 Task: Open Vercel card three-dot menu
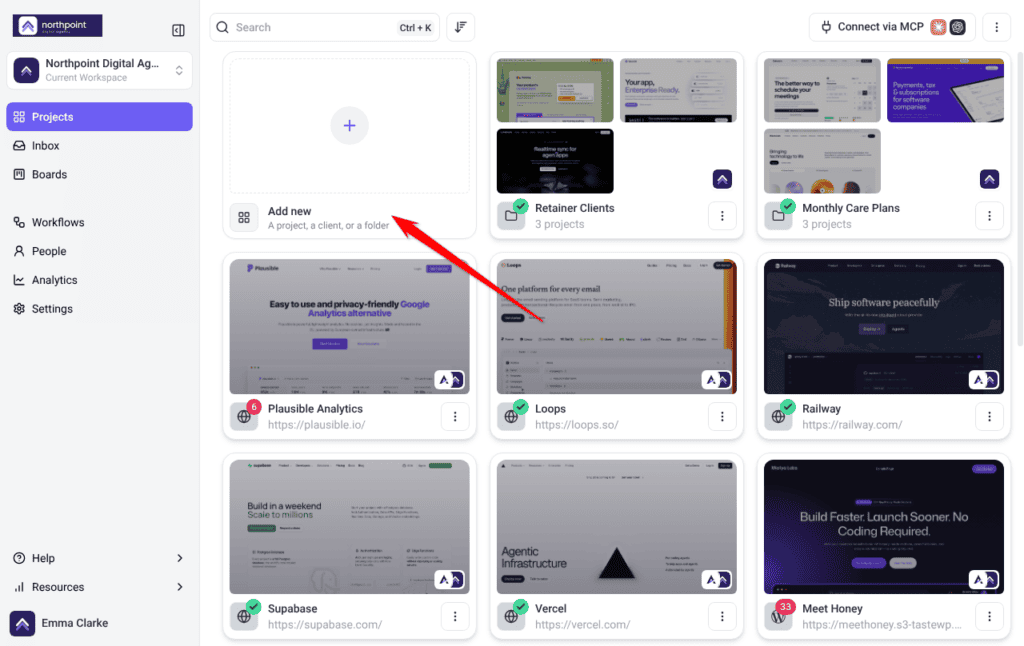click(x=722, y=617)
